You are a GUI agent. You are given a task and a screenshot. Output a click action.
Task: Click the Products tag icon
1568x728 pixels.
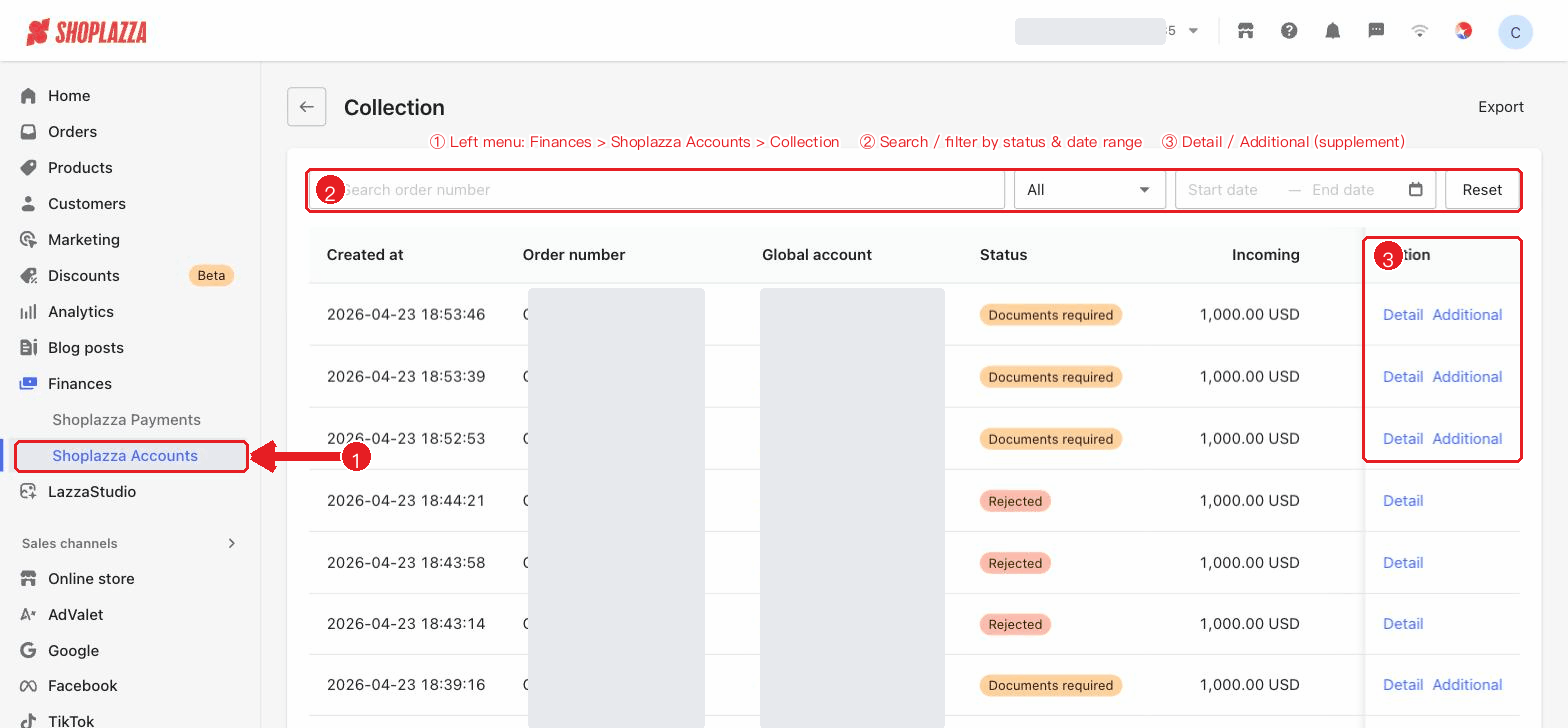coord(29,168)
